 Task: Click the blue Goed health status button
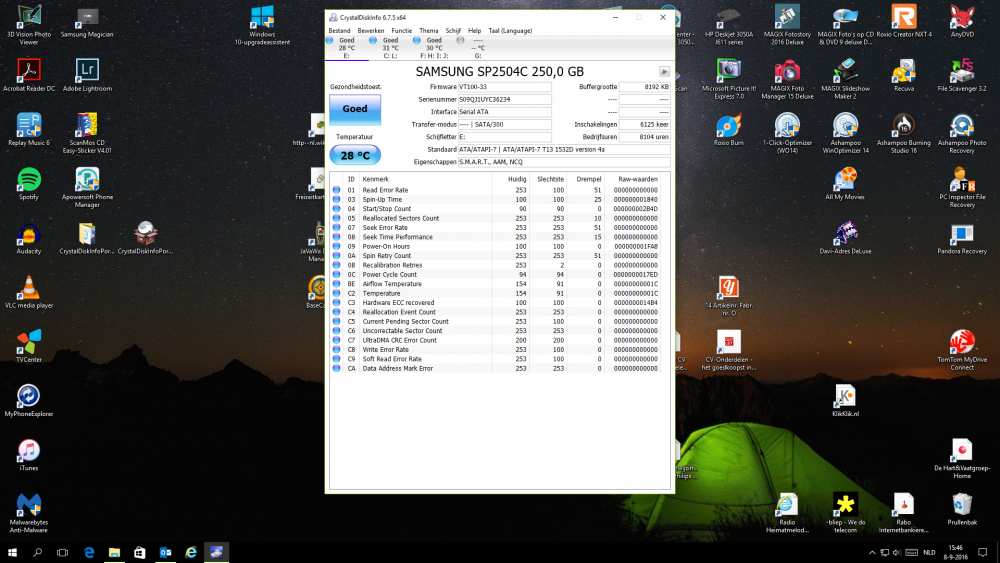pos(355,109)
